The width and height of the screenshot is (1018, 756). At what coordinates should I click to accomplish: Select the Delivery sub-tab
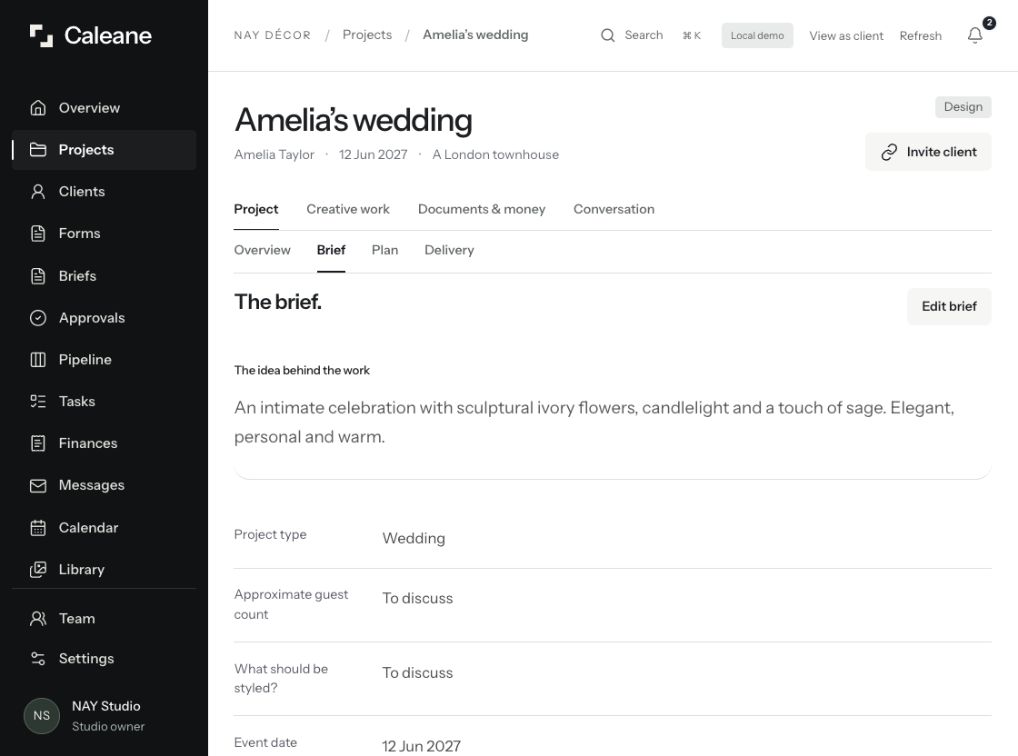click(449, 250)
